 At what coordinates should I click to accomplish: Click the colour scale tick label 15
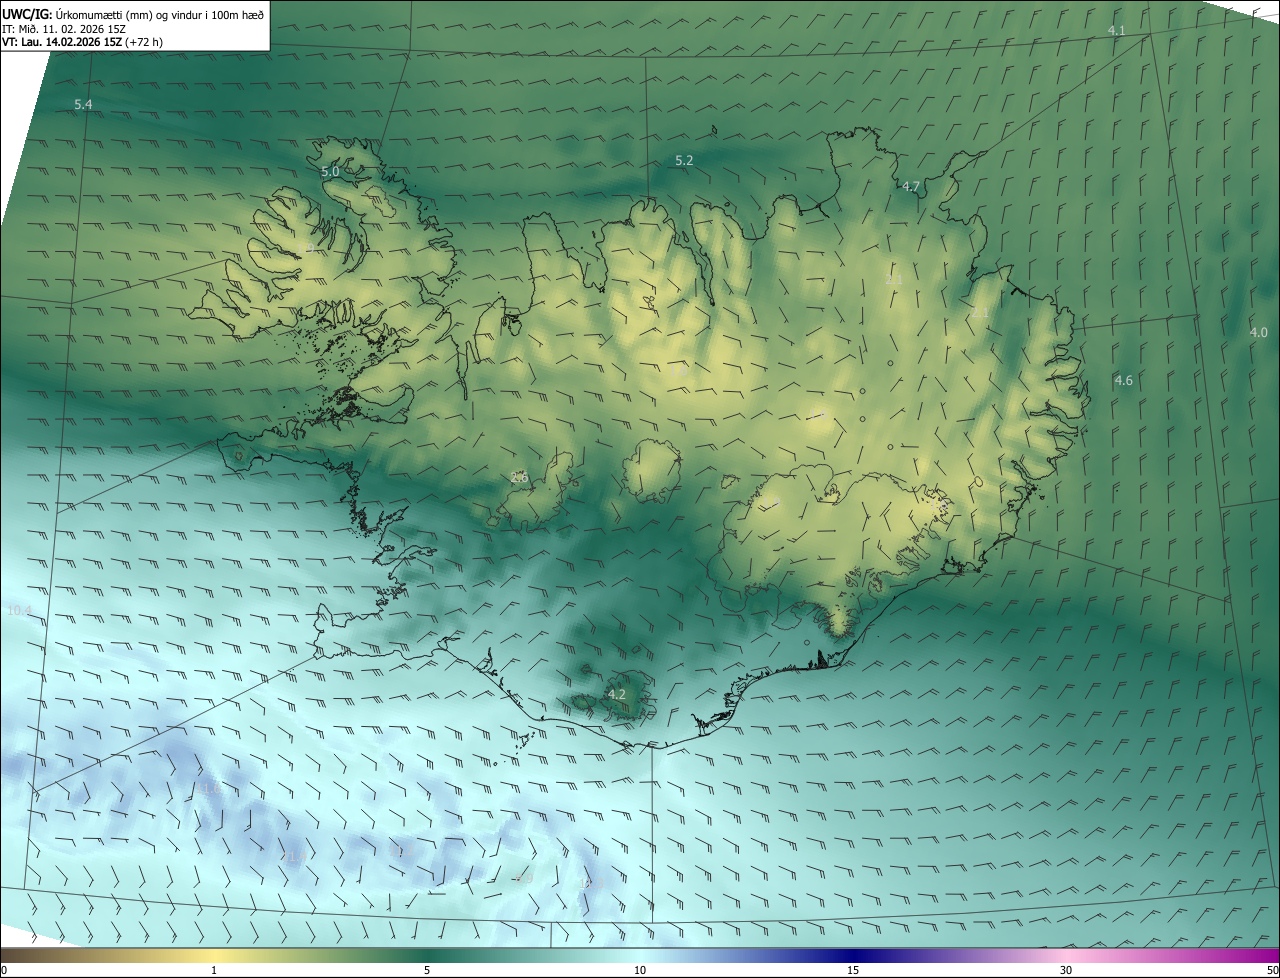coord(853,970)
